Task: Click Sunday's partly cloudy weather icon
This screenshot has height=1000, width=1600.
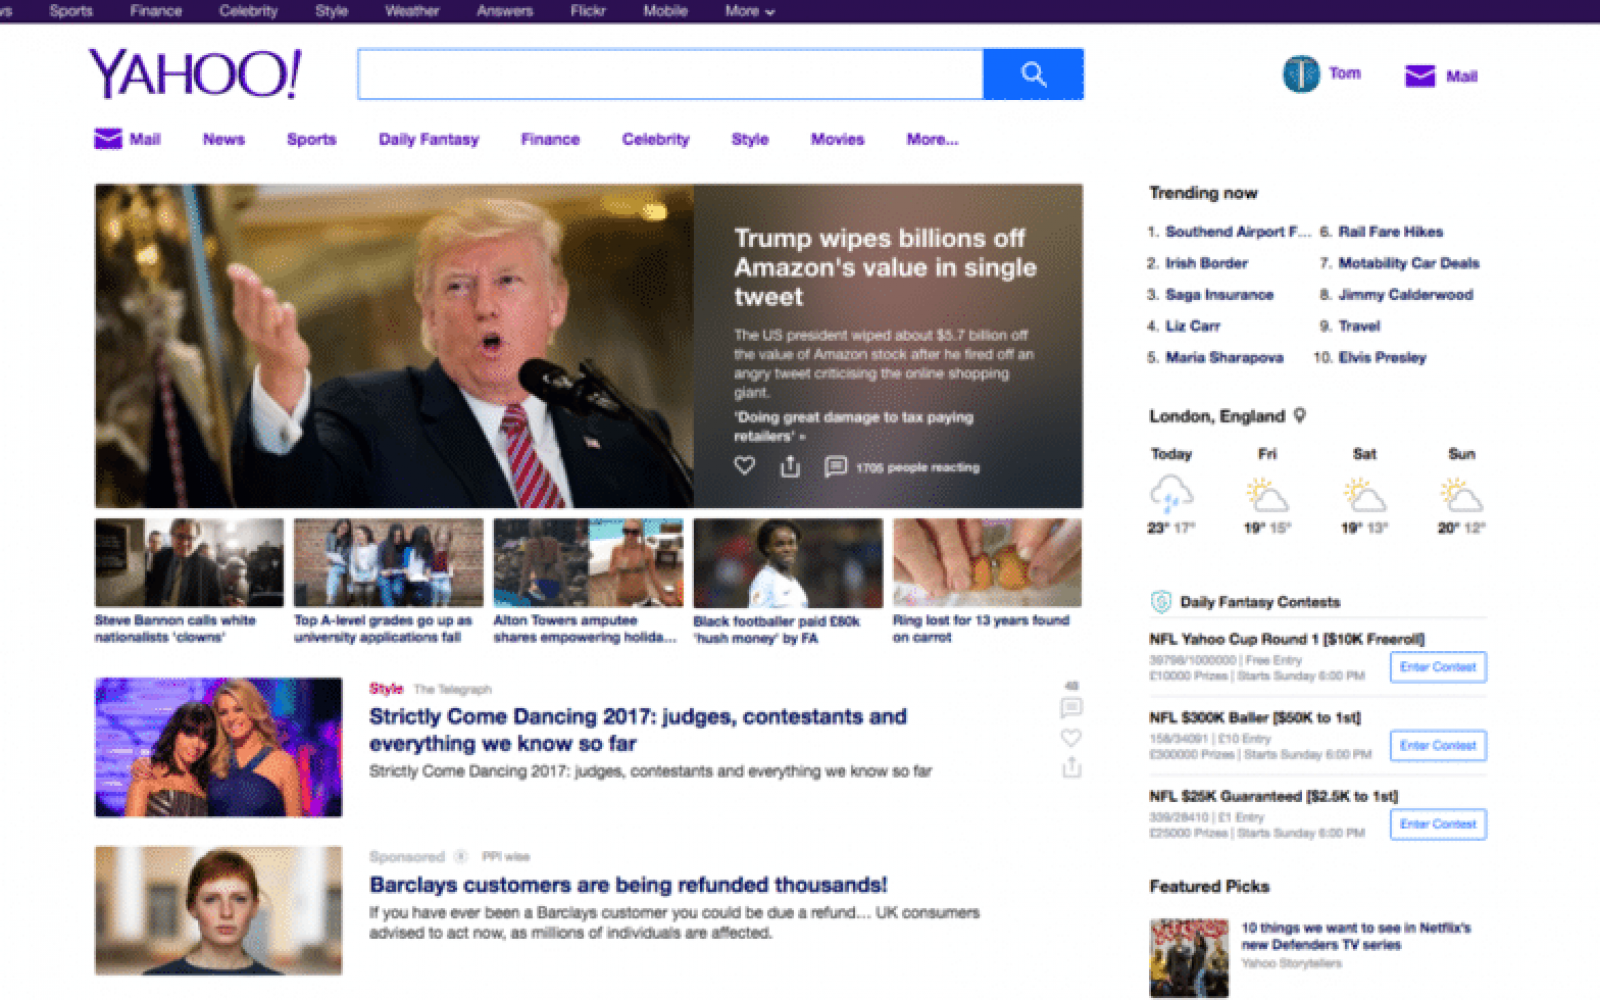Action: pos(1461,494)
